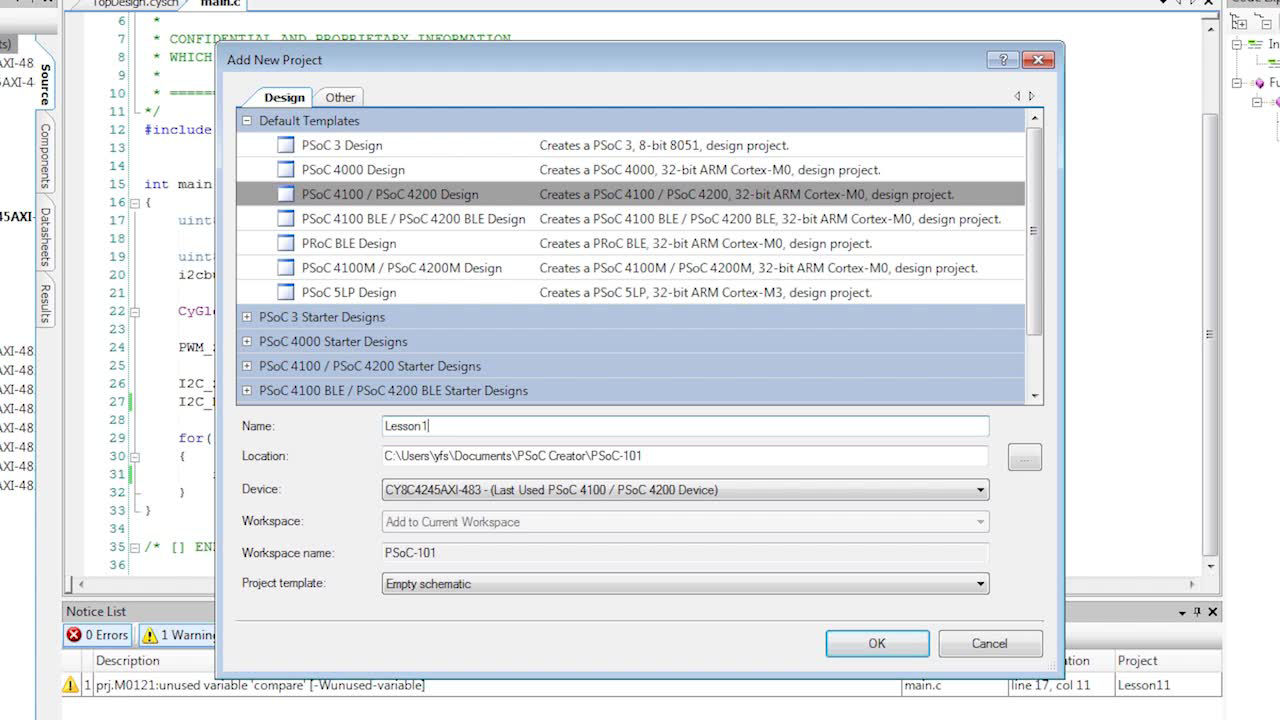Screen dimensions: 1280x720
Task: Select the PSoC 5LP Design template icon
Action: pyautogui.click(x=286, y=292)
